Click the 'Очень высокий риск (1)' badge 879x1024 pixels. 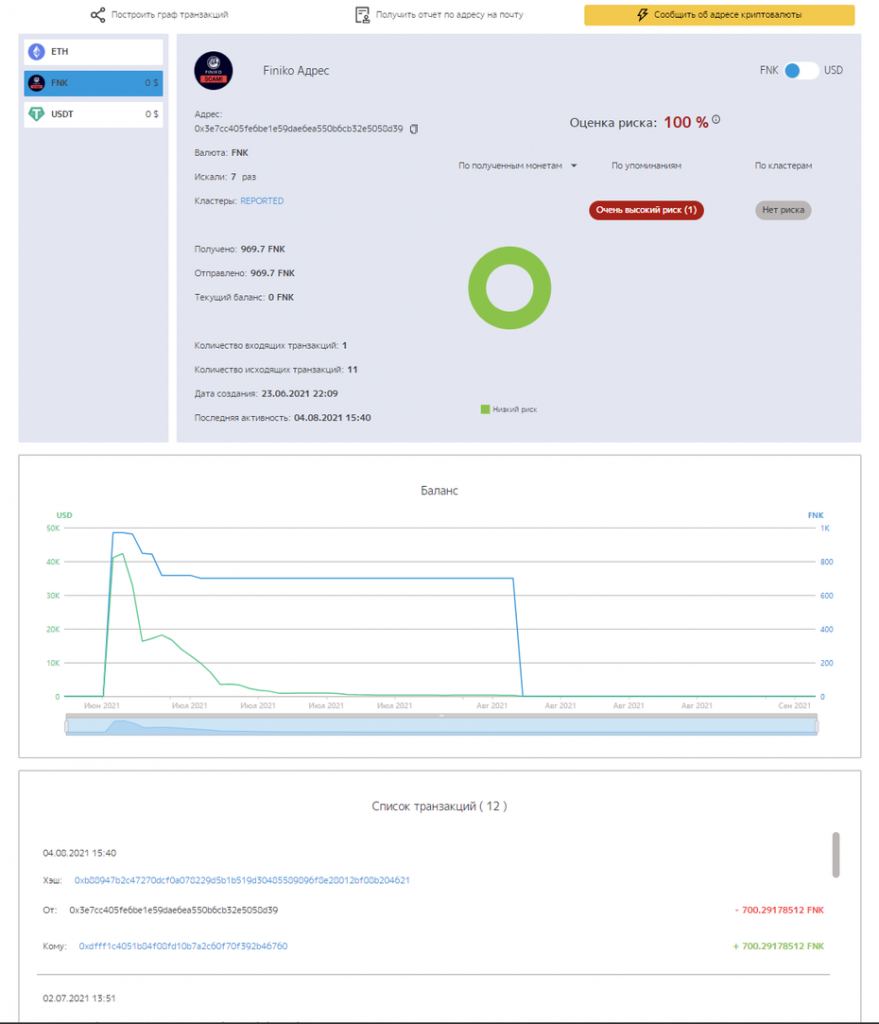point(647,210)
